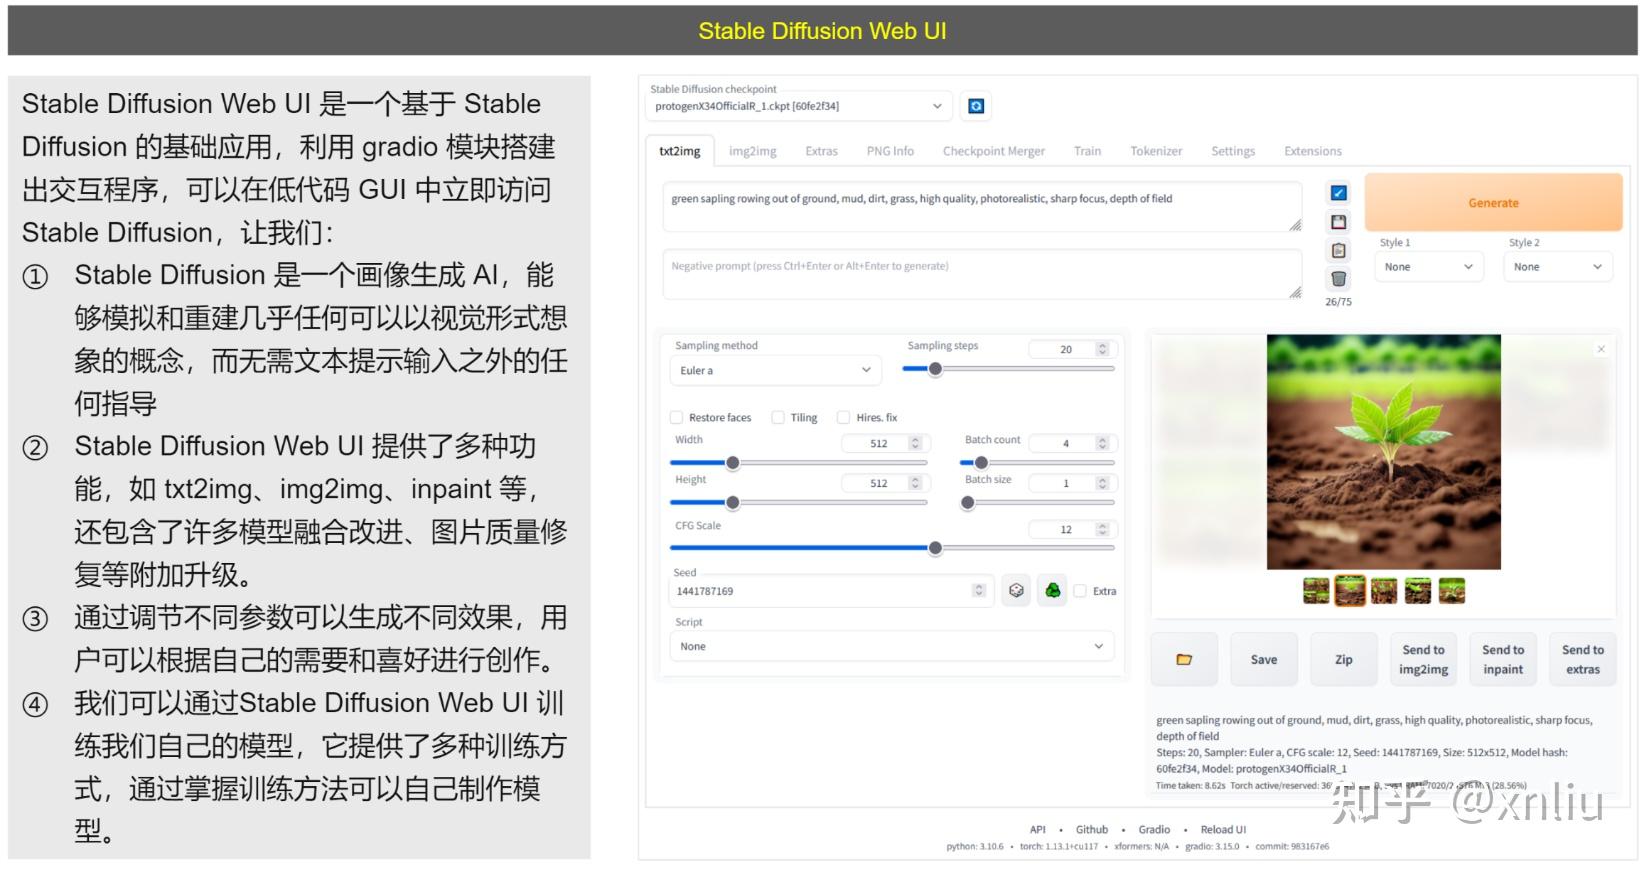Open the Github footer link
This screenshot has width=1646, height=869.
1092,830
